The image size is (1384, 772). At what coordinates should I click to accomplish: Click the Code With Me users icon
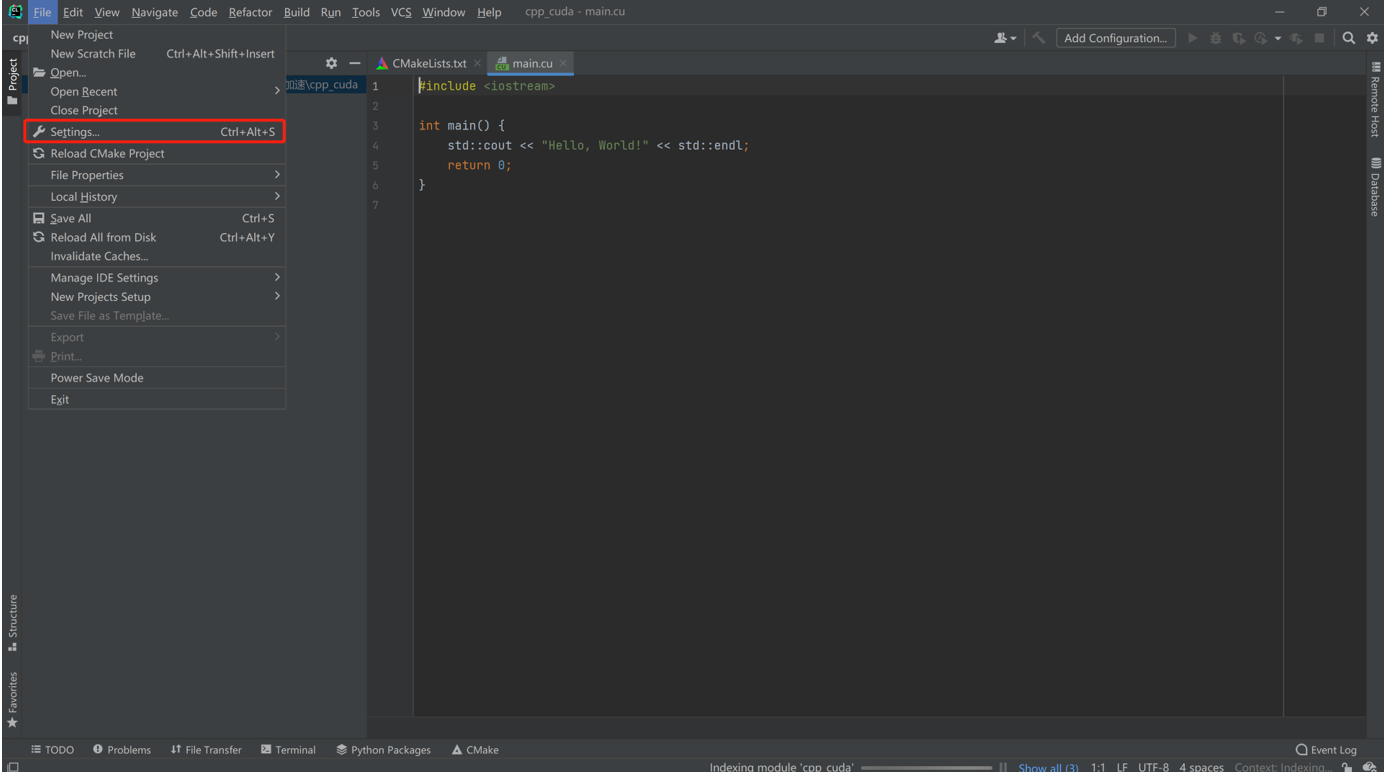point(1004,38)
